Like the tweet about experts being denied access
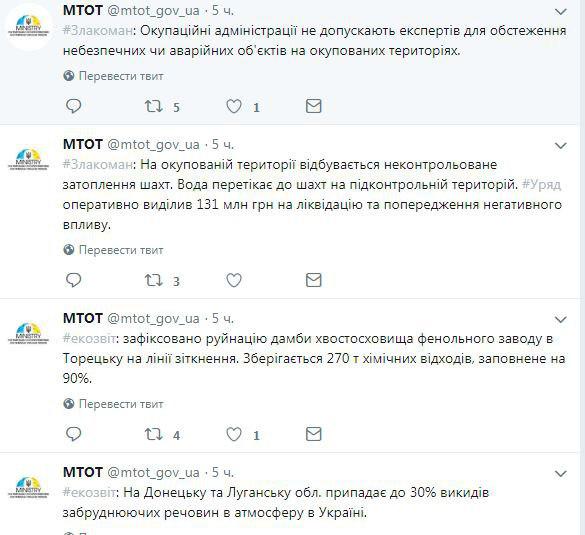The height and width of the screenshot is (535, 585). coord(234,106)
